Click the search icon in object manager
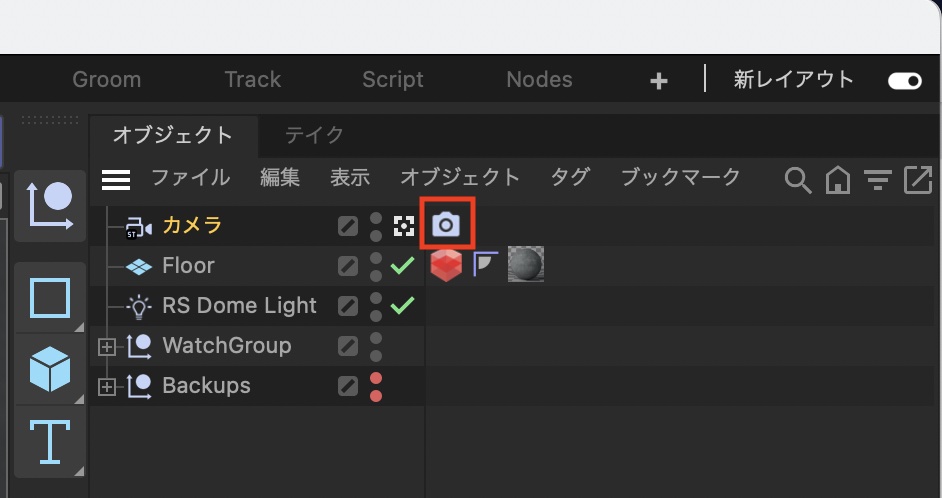 tap(797, 179)
